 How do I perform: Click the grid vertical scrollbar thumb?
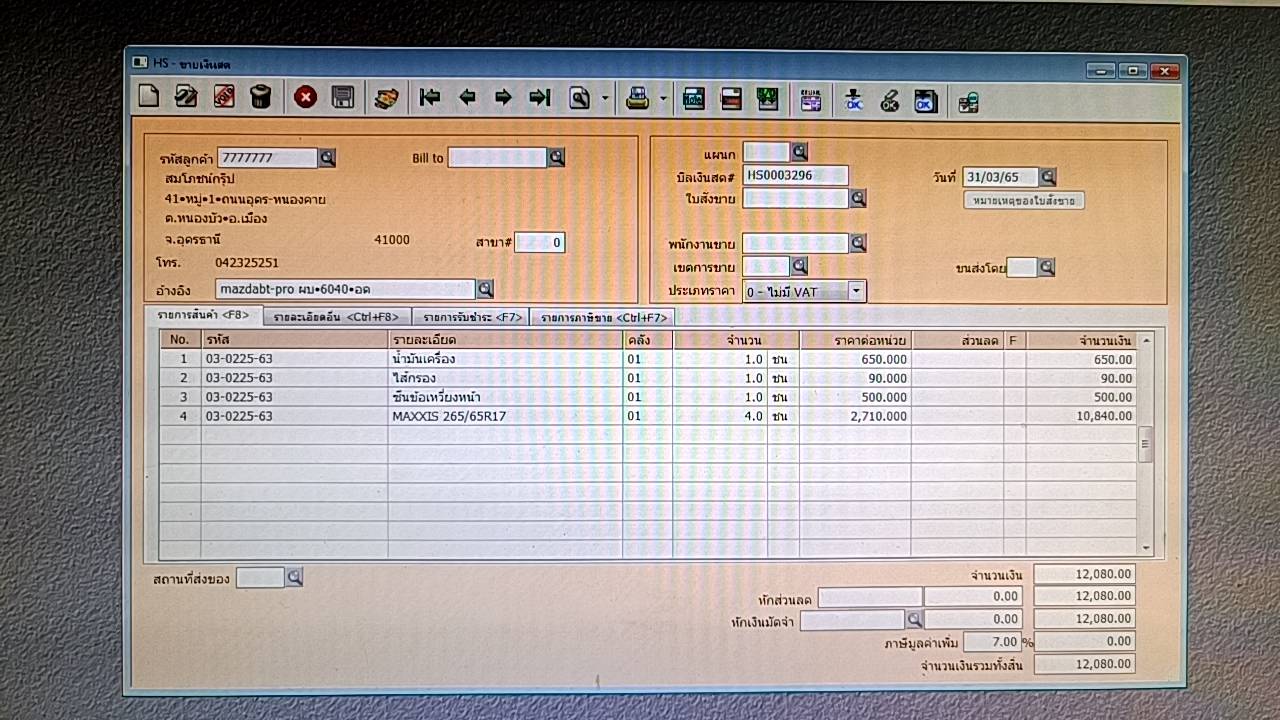coord(1146,444)
